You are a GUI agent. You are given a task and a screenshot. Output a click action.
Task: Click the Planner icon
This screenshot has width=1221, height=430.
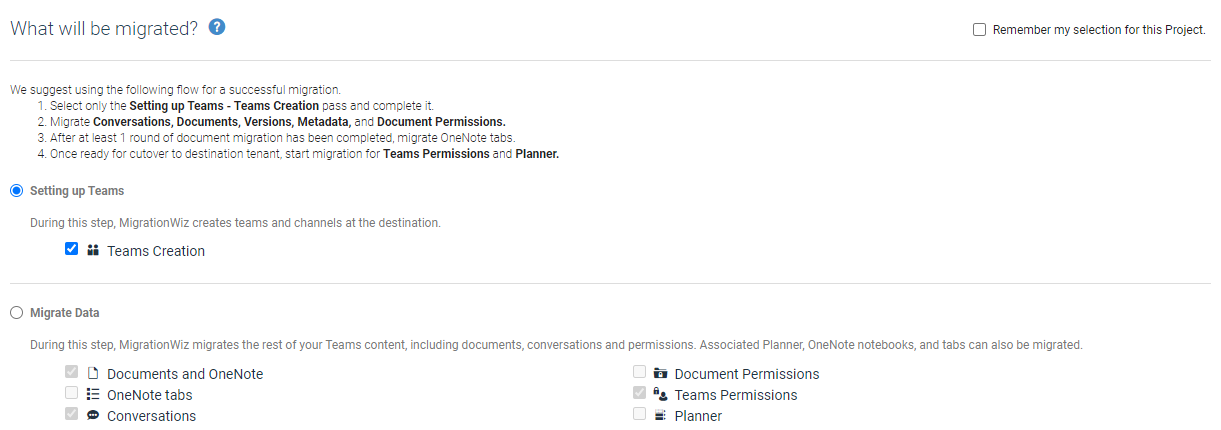pyautogui.click(x=660, y=416)
